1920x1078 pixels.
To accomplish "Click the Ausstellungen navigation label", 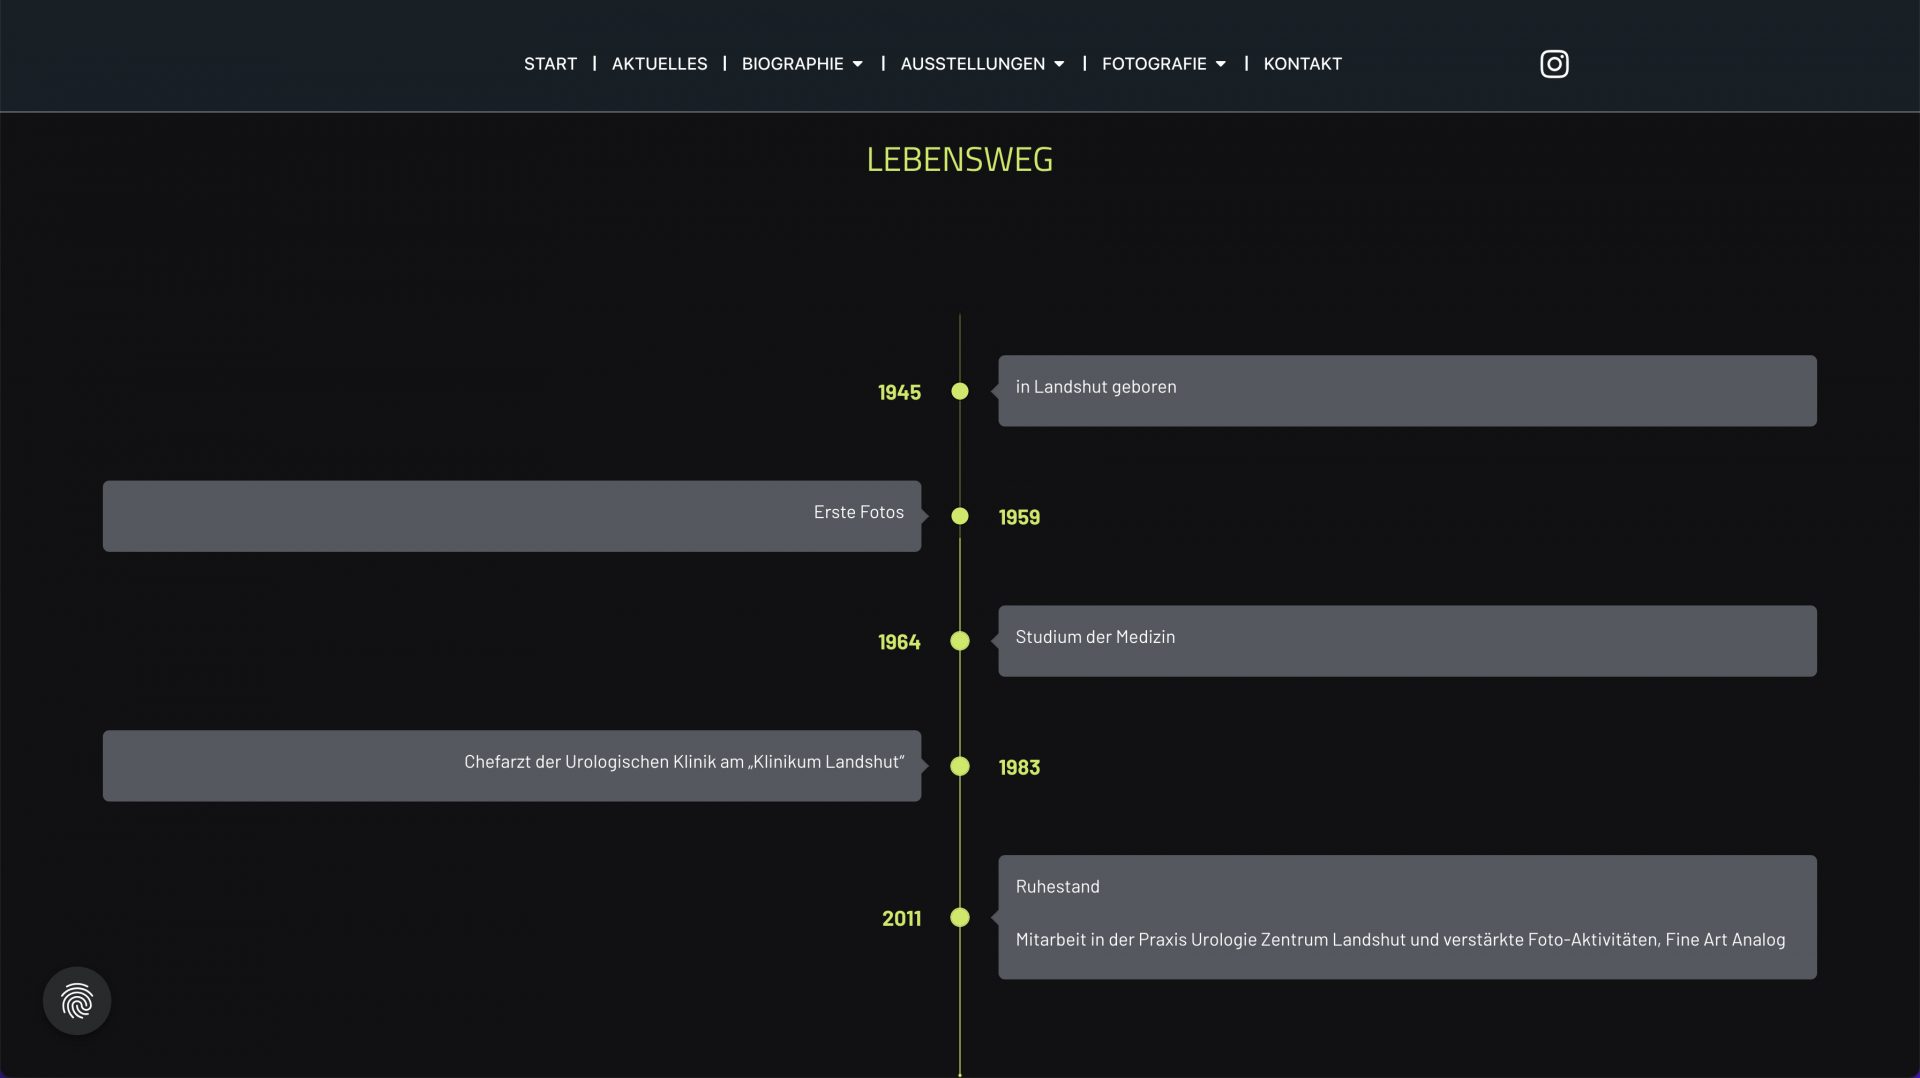I will point(972,64).
